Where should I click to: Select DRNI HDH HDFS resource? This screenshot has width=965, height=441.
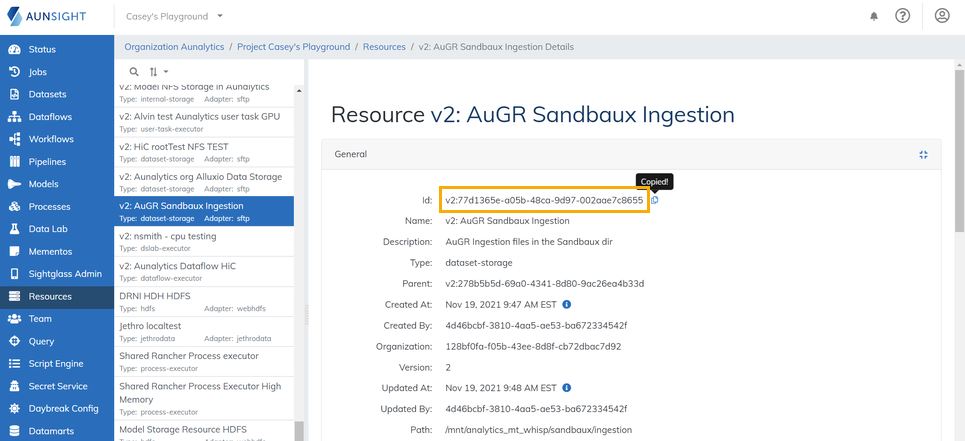coord(204,301)
